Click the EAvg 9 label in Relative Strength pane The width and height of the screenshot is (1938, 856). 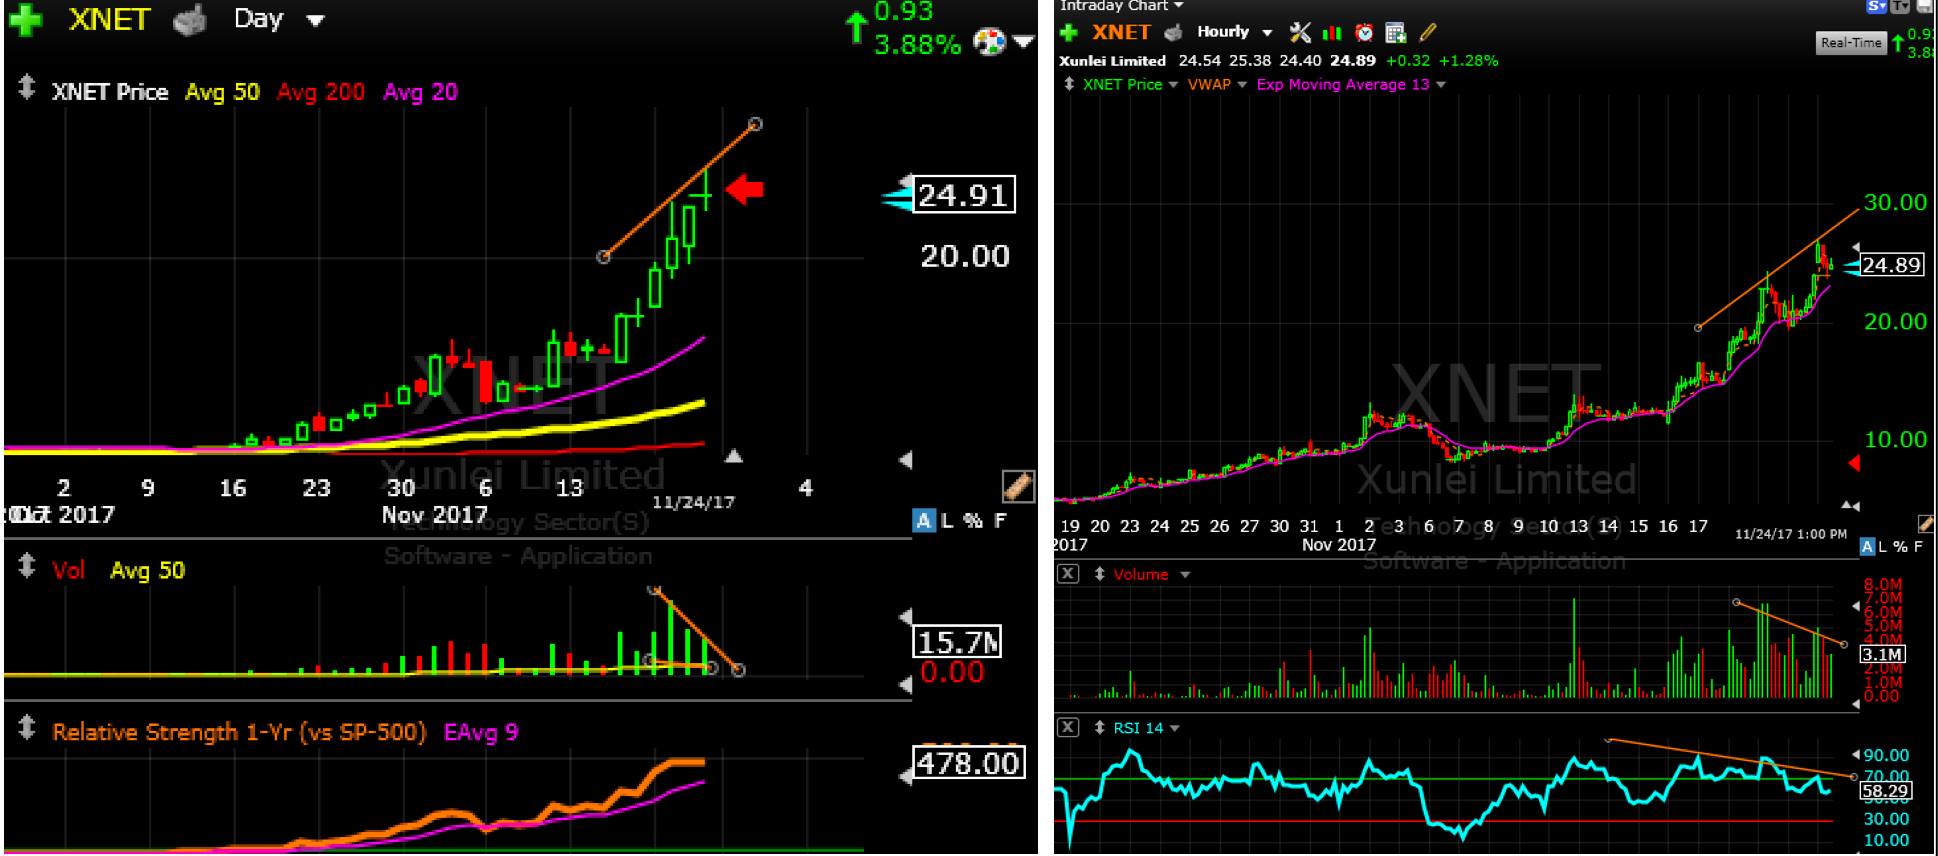pos(481,732)
